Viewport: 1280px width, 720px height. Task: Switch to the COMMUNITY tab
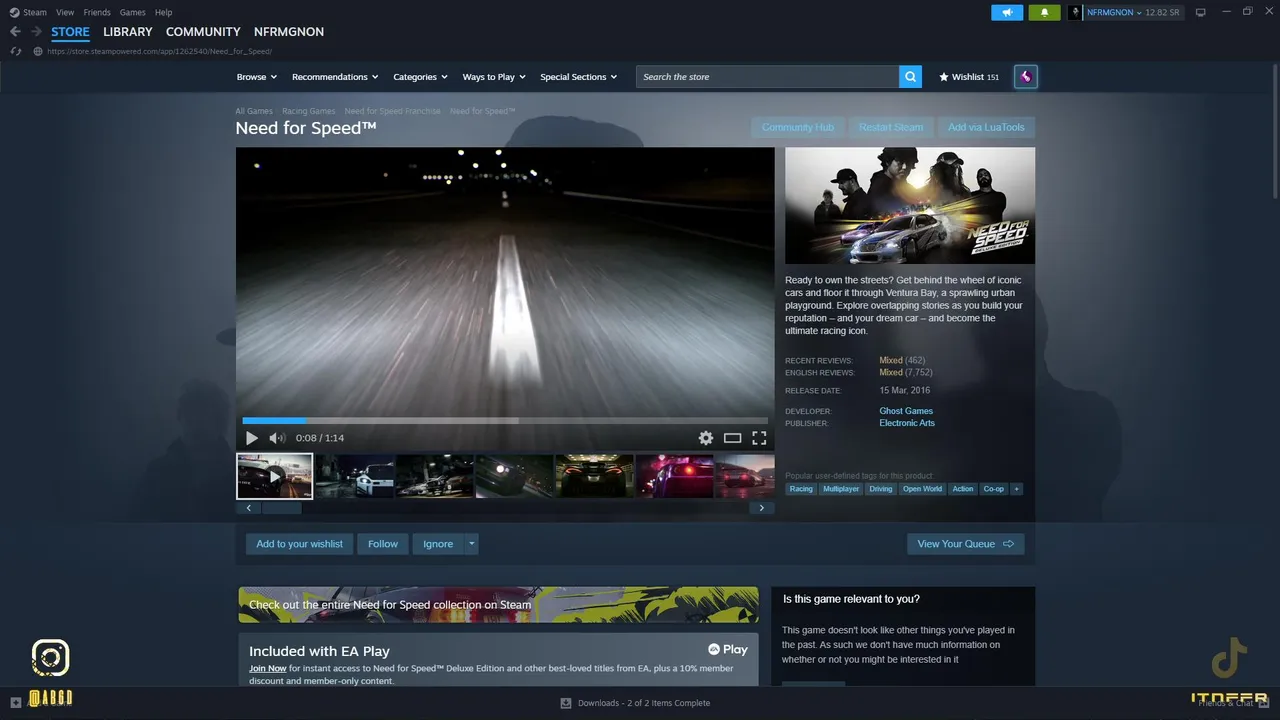[203, 32]
